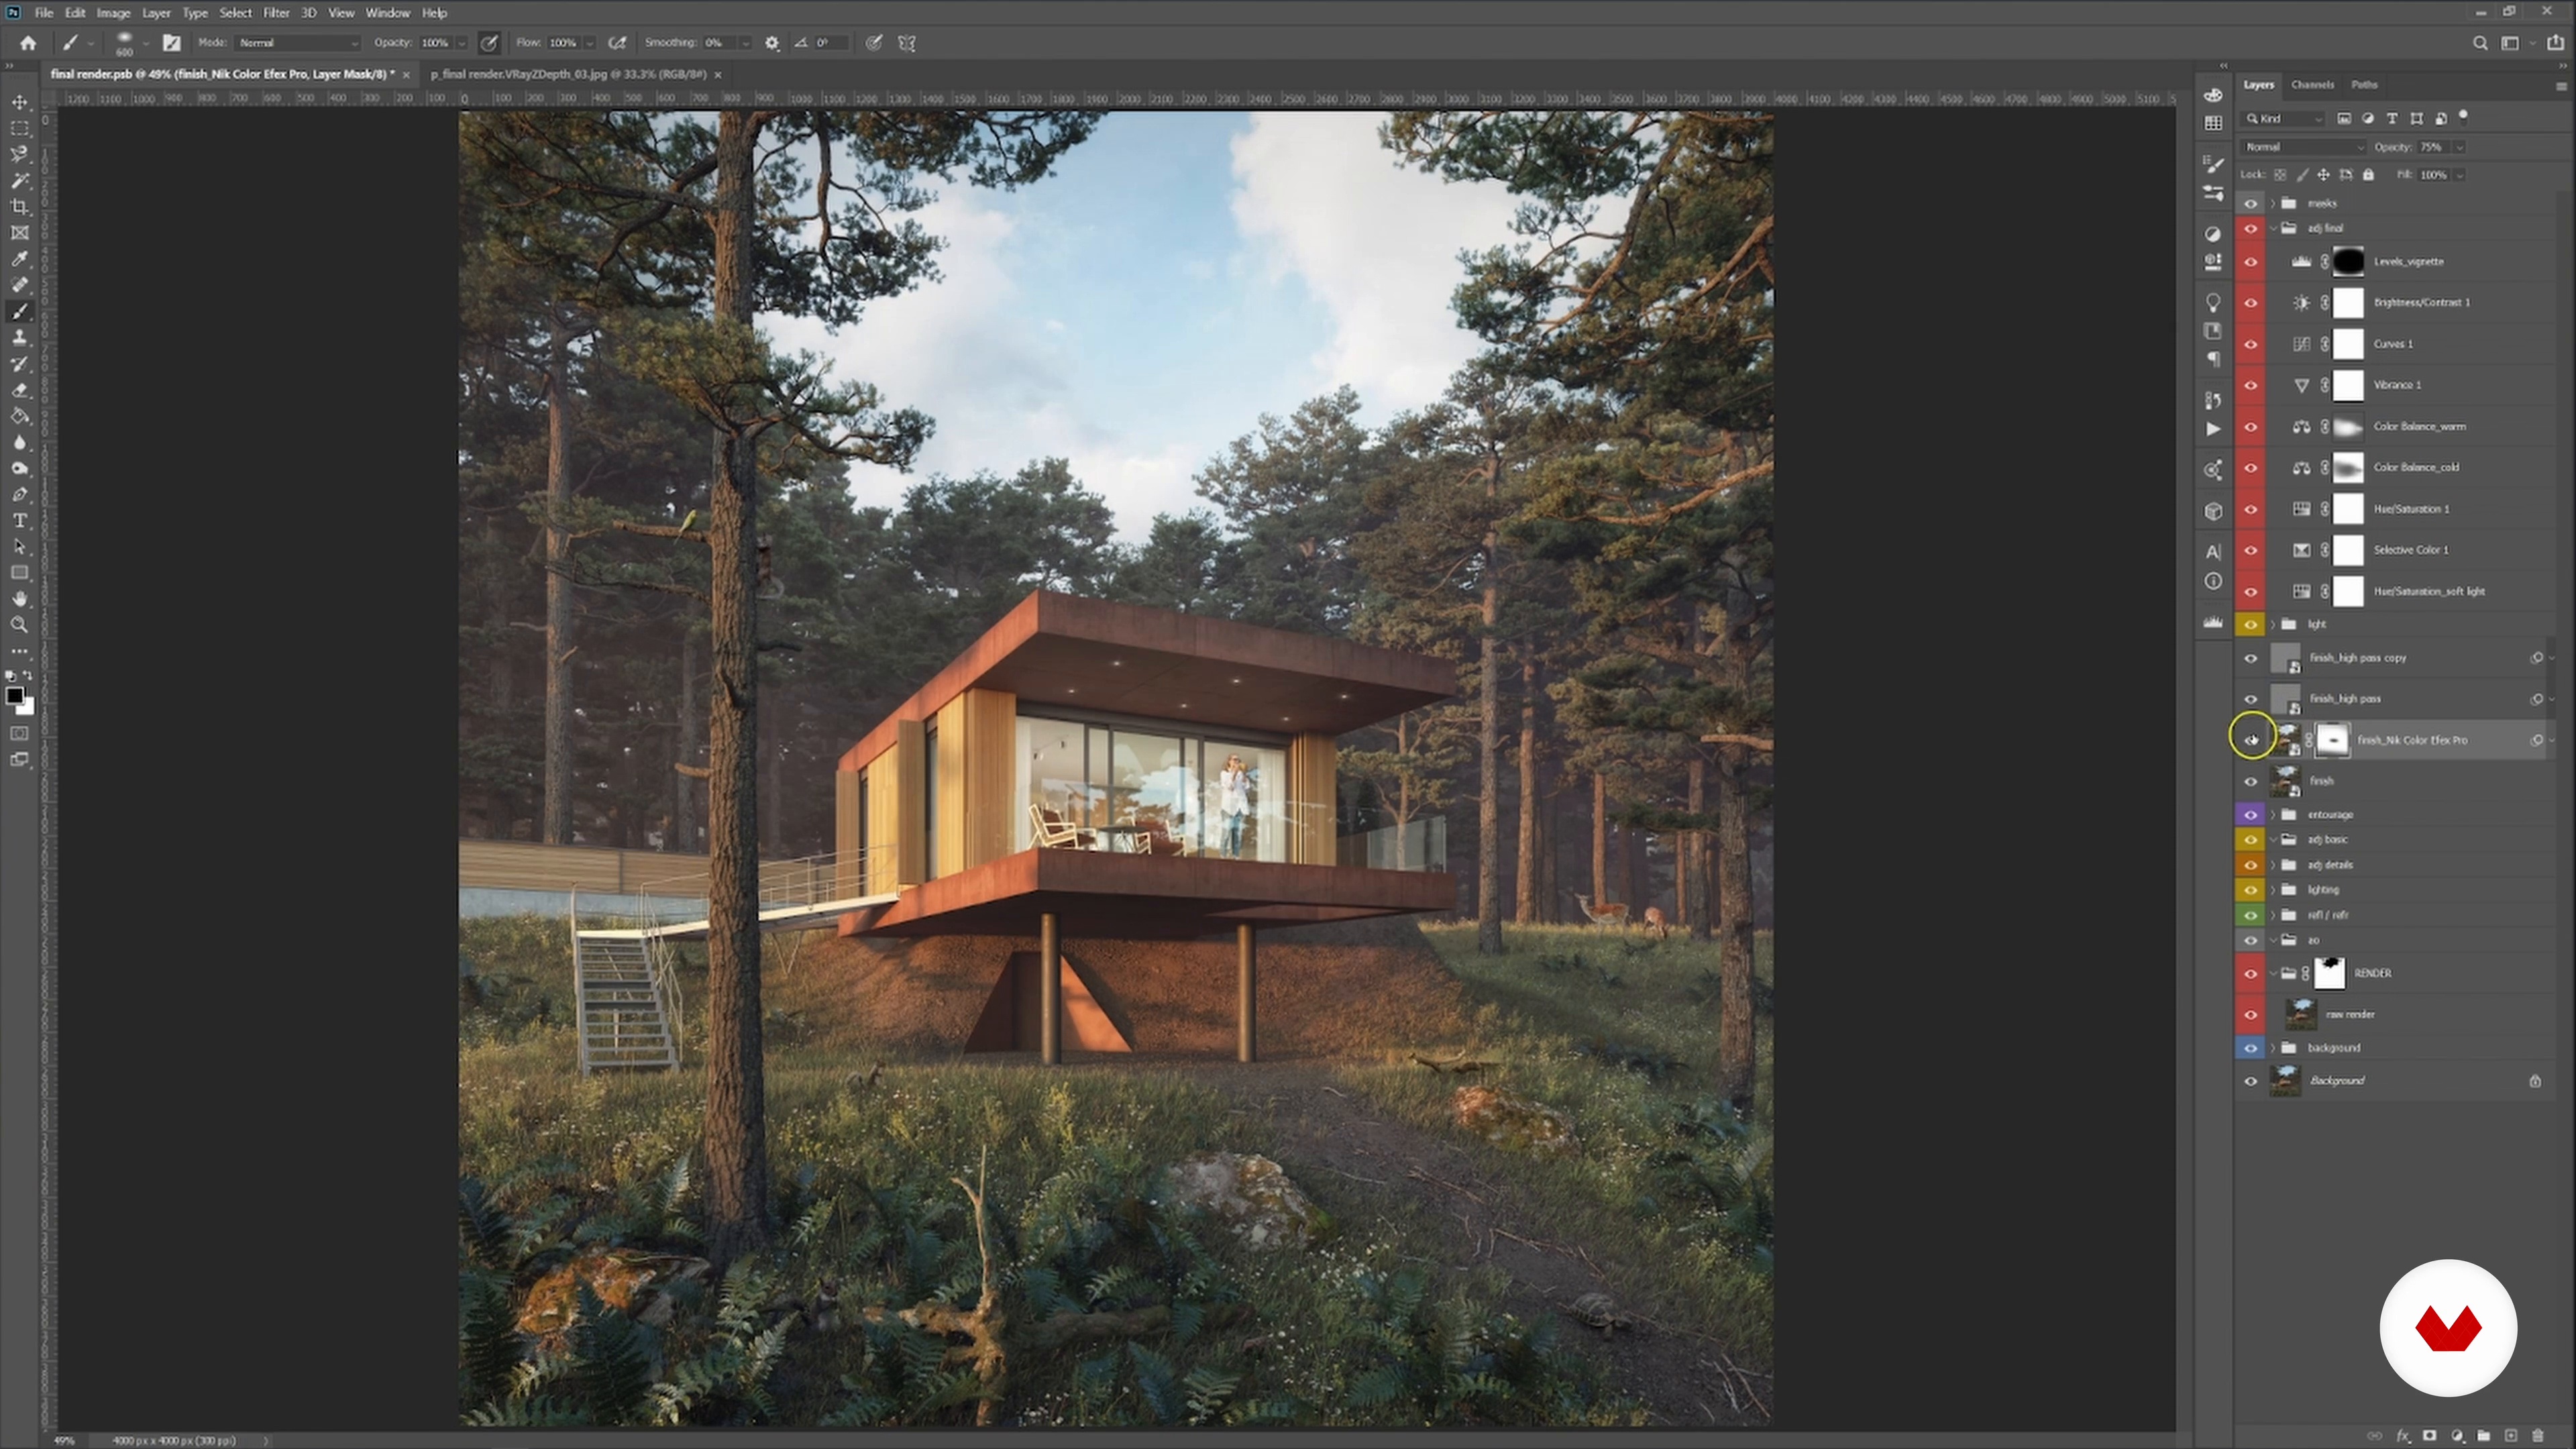Open the layer blend mode dropdown
The height and width of the screenshot is (1449, 2576).
pos(2304,147)
